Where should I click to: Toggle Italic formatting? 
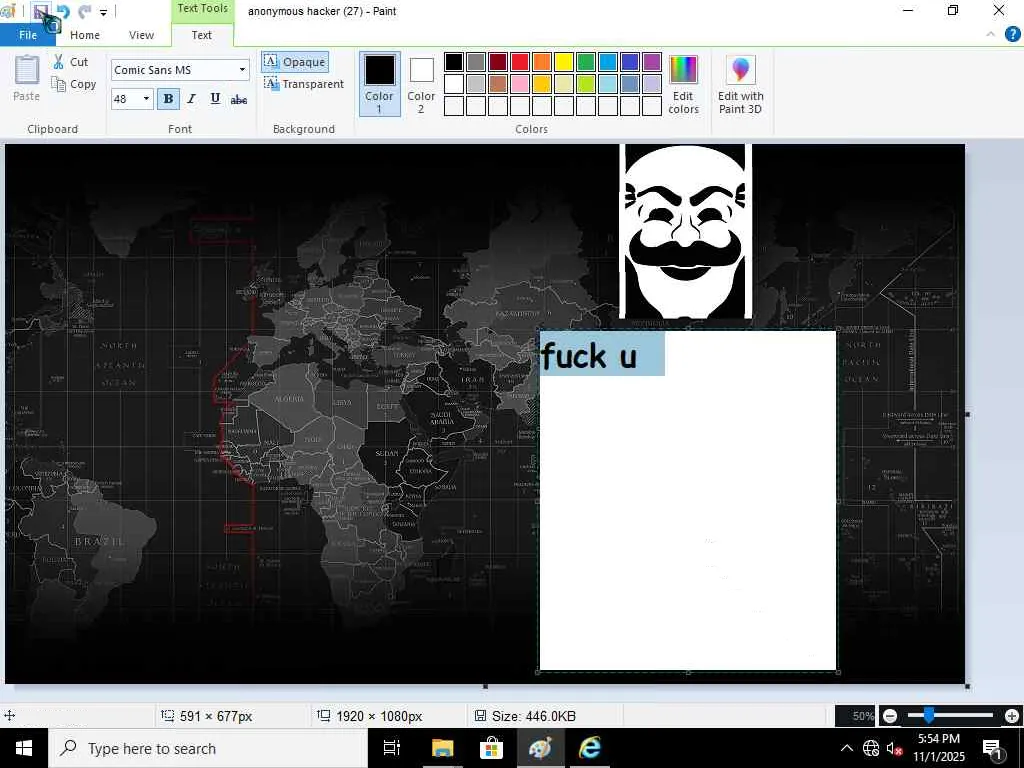click(191, 99)
